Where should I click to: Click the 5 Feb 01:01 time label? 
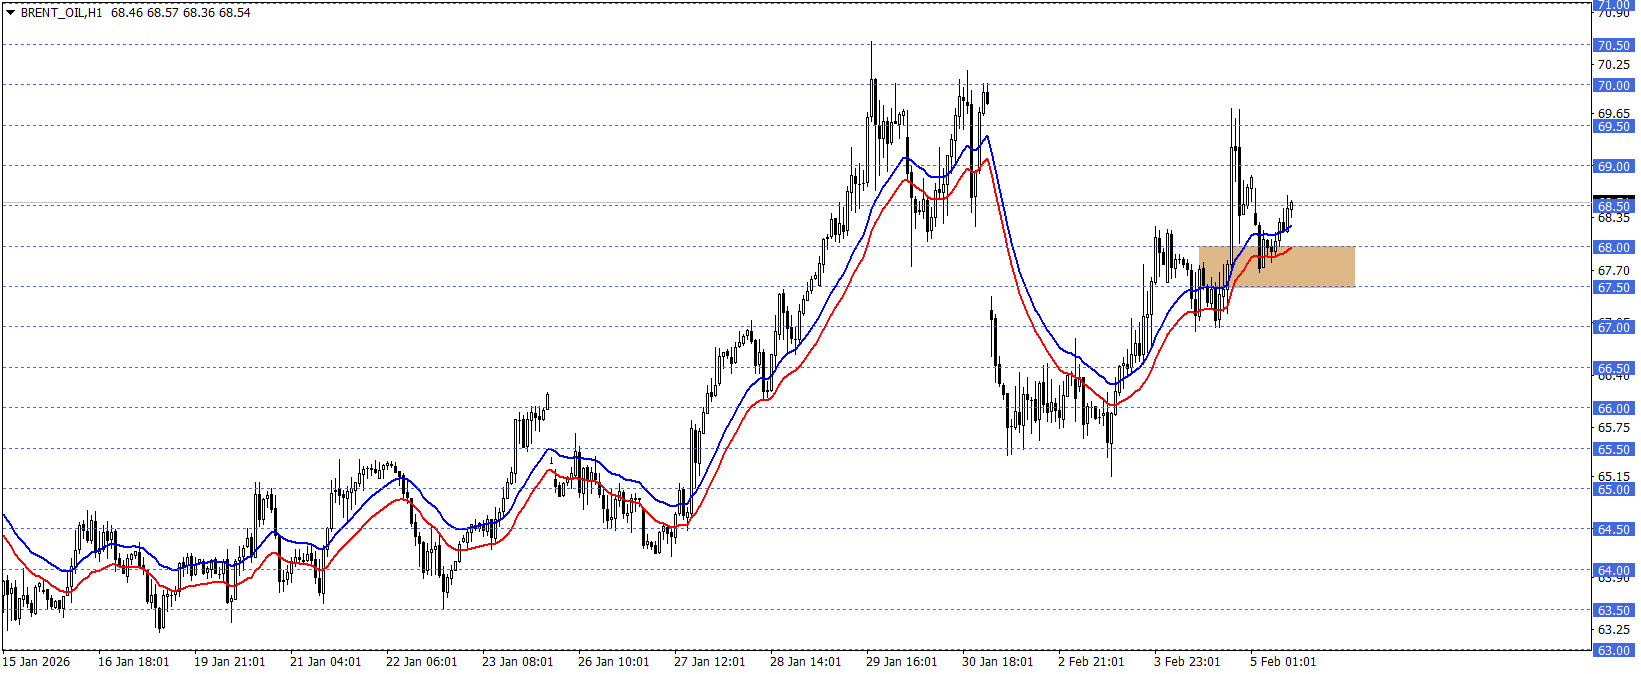click(x=1283, y=662)
